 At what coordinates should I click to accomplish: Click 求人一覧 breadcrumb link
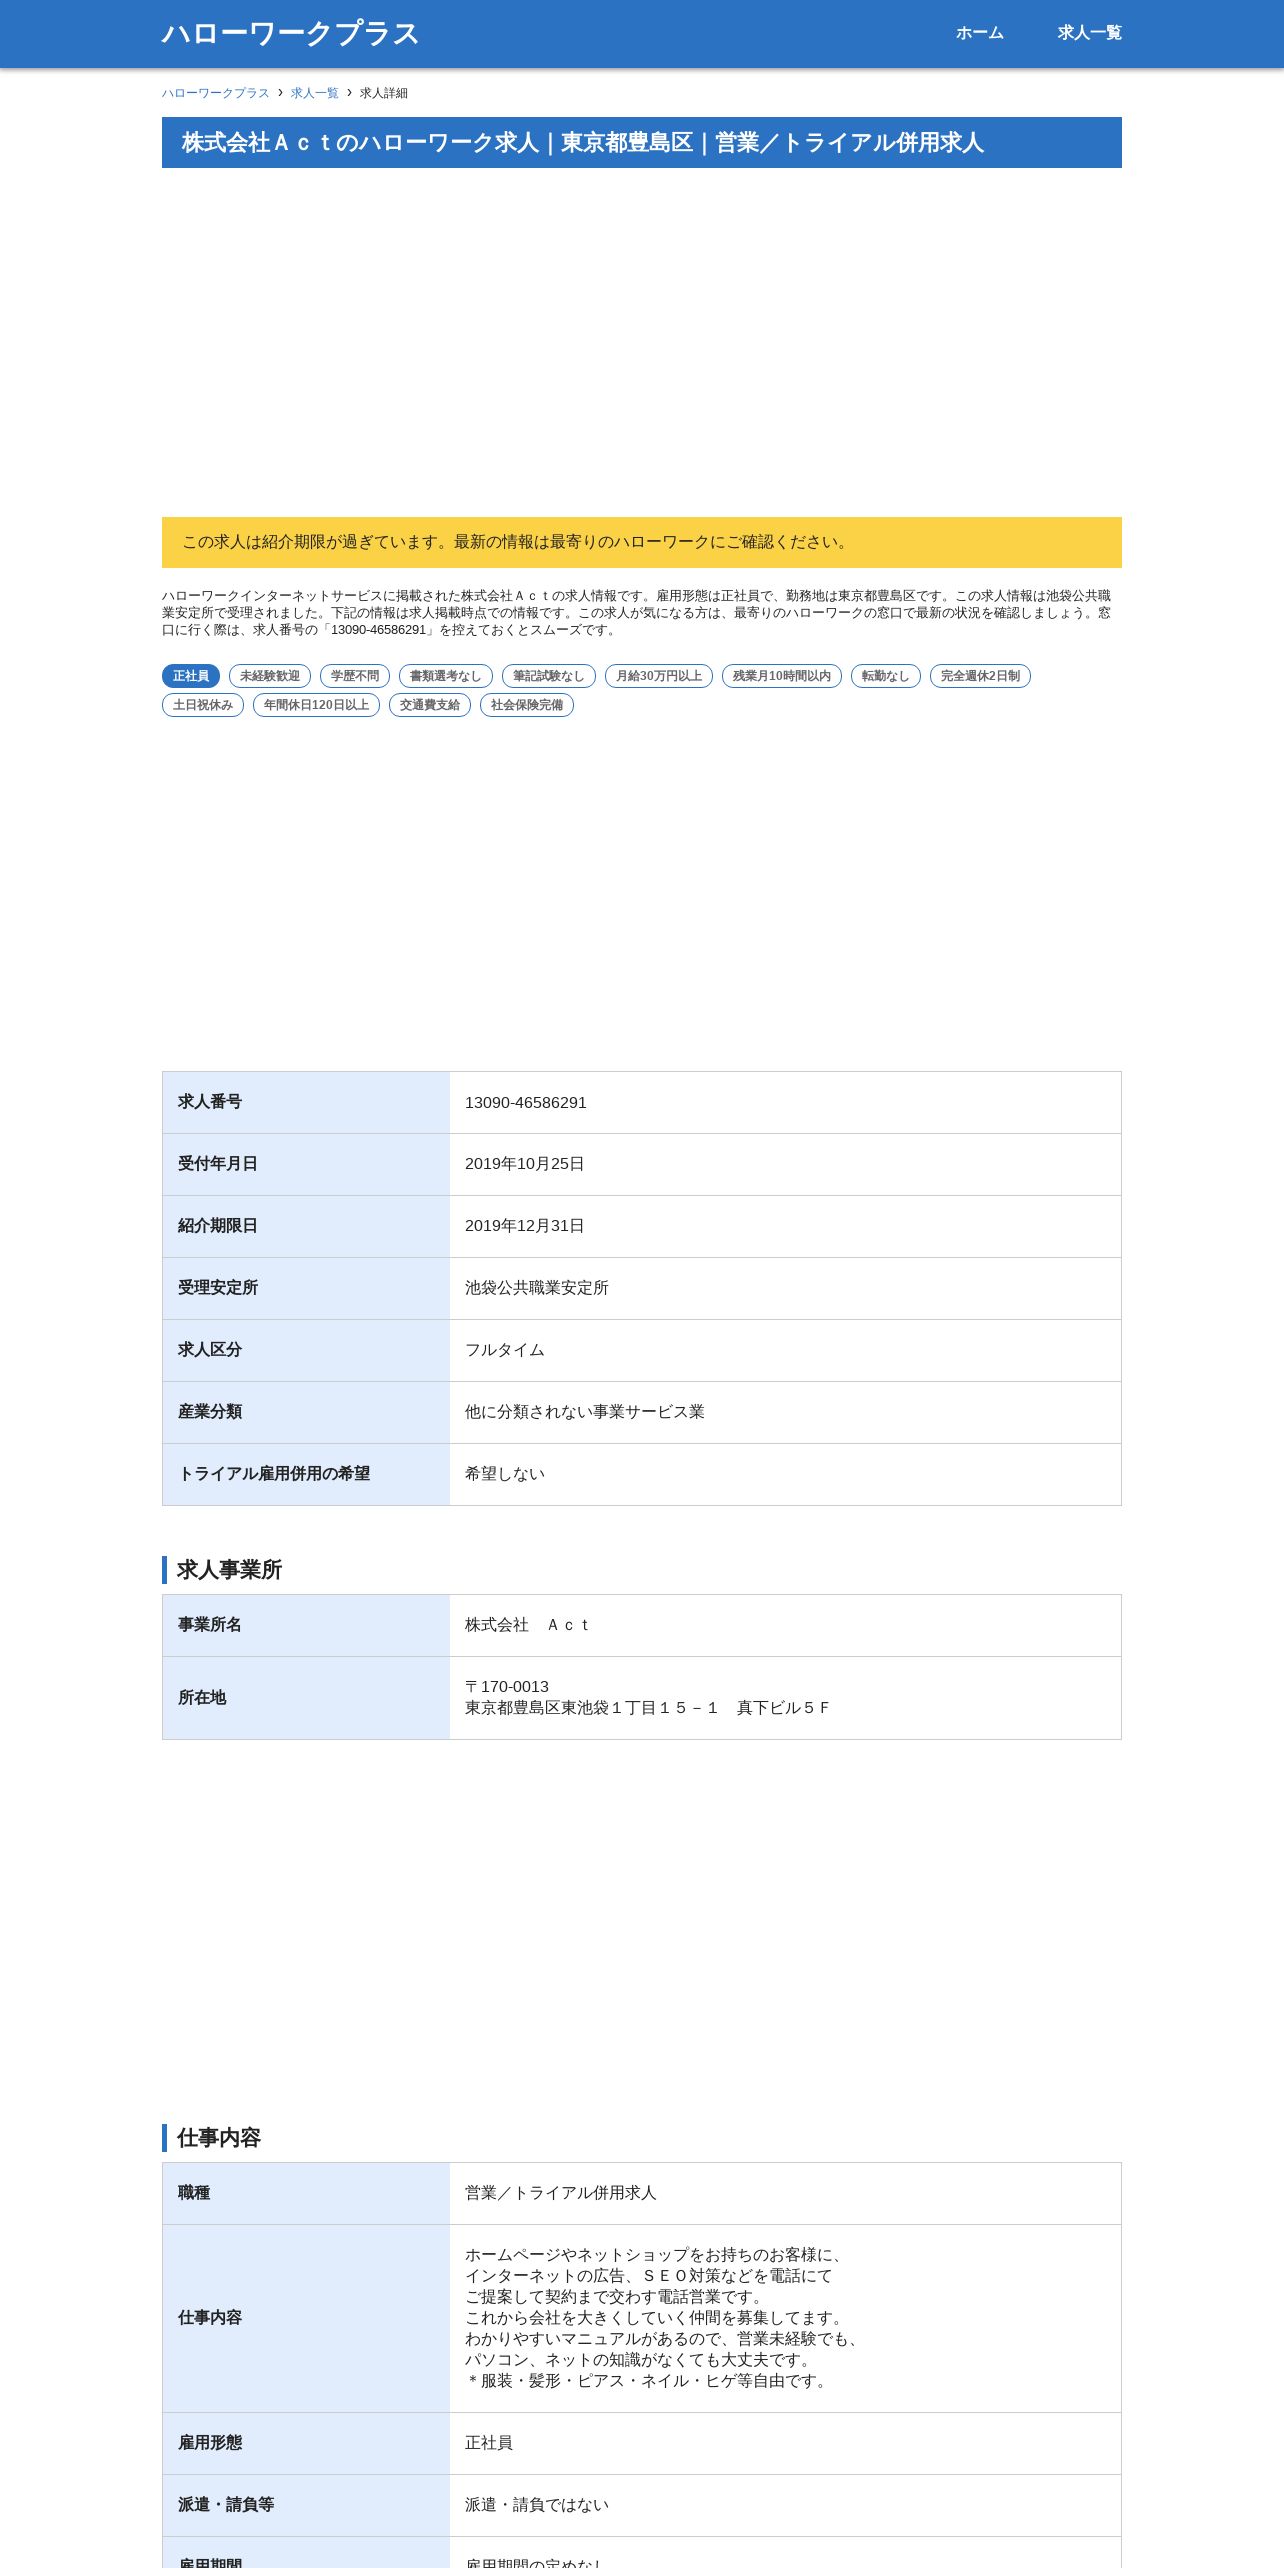click(315, 93)
